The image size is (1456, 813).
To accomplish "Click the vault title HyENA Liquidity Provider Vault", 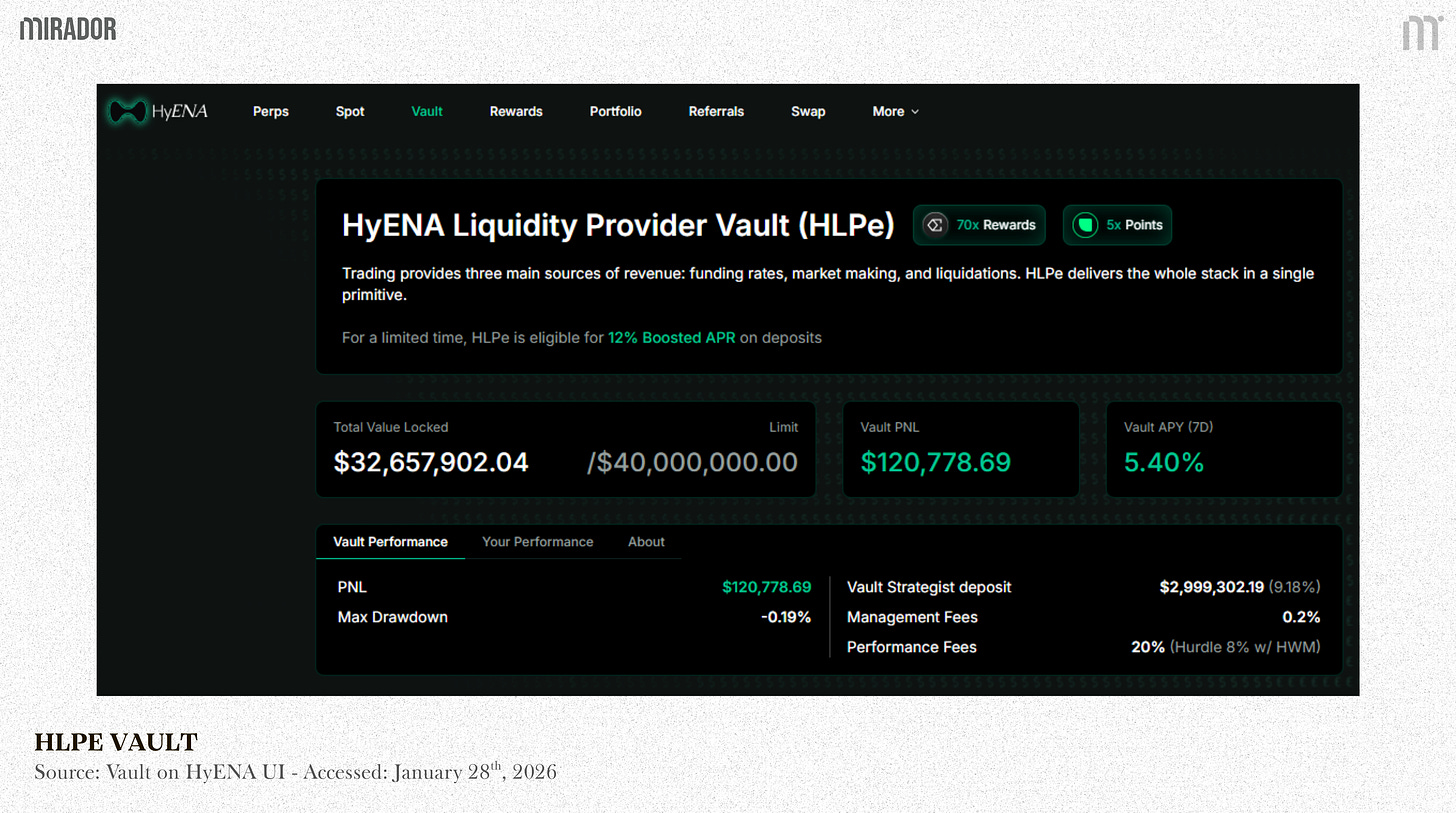I will [618, 225].
